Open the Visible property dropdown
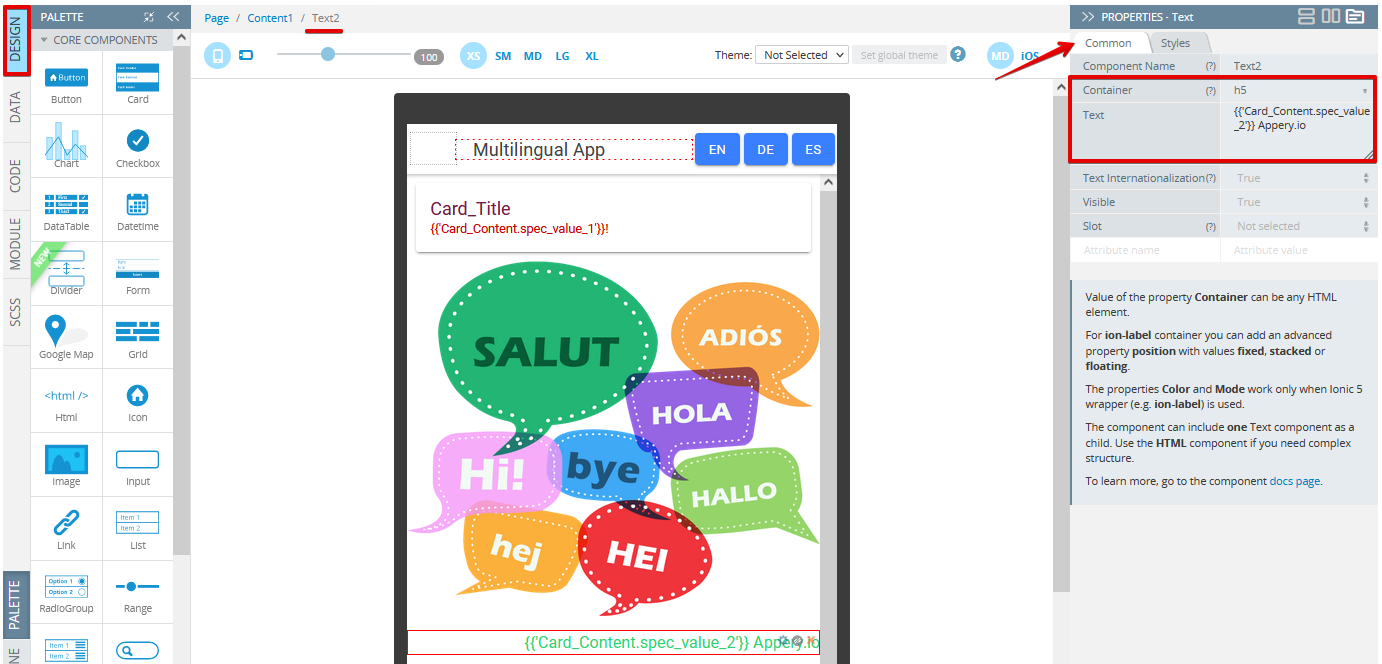 pos(1300,202)
